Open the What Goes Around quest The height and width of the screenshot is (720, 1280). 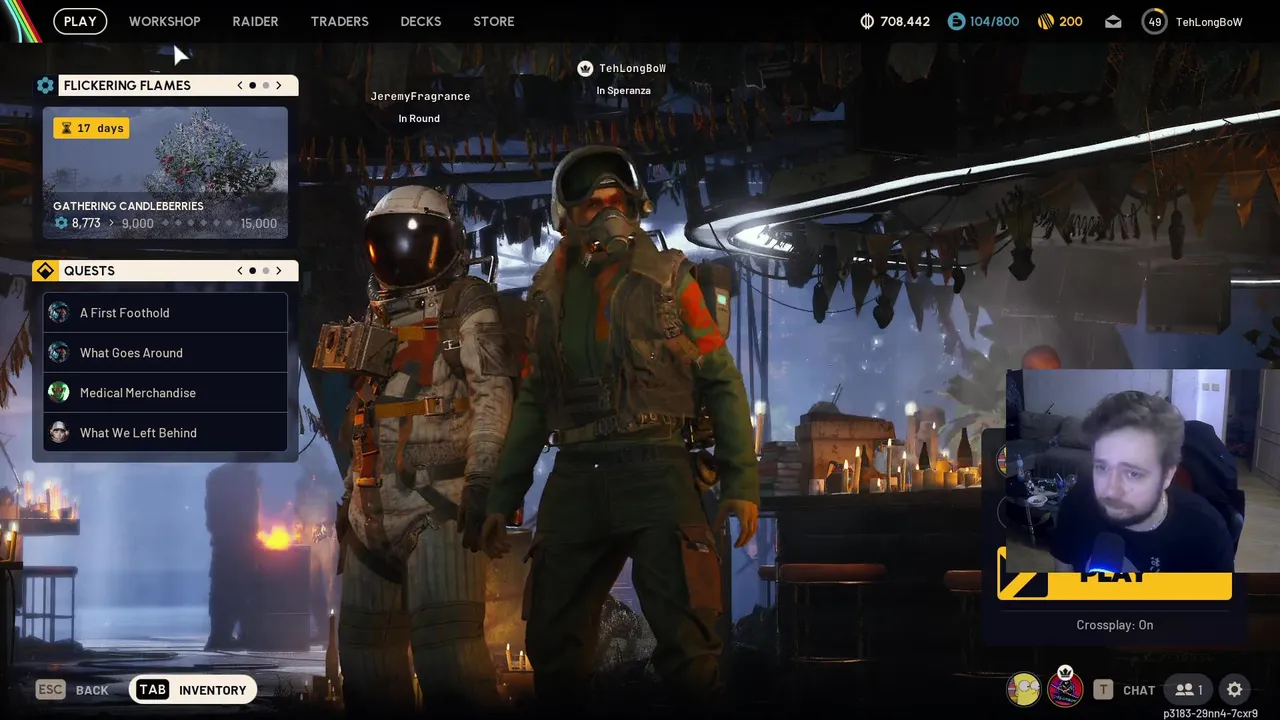pos(165,353)
